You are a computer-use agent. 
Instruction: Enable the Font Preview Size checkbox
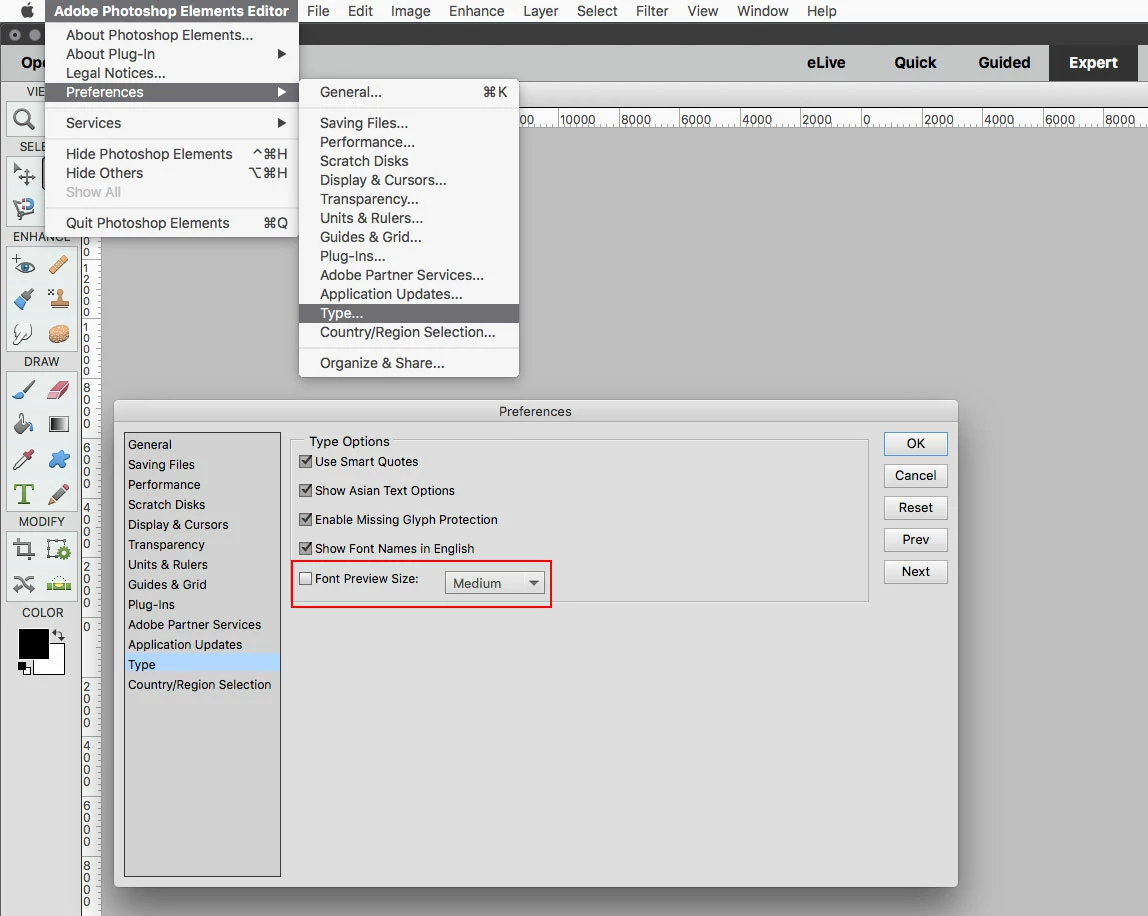click(x=306, y=578)
